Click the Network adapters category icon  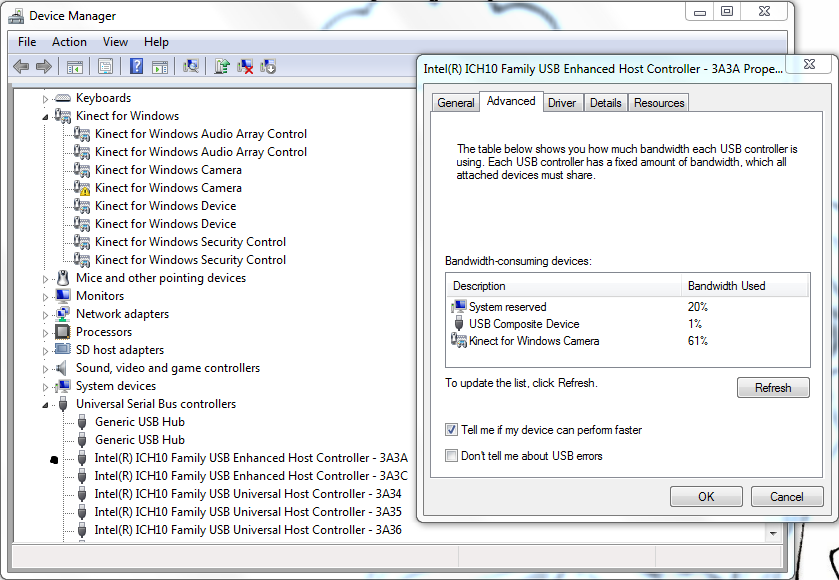63,314
